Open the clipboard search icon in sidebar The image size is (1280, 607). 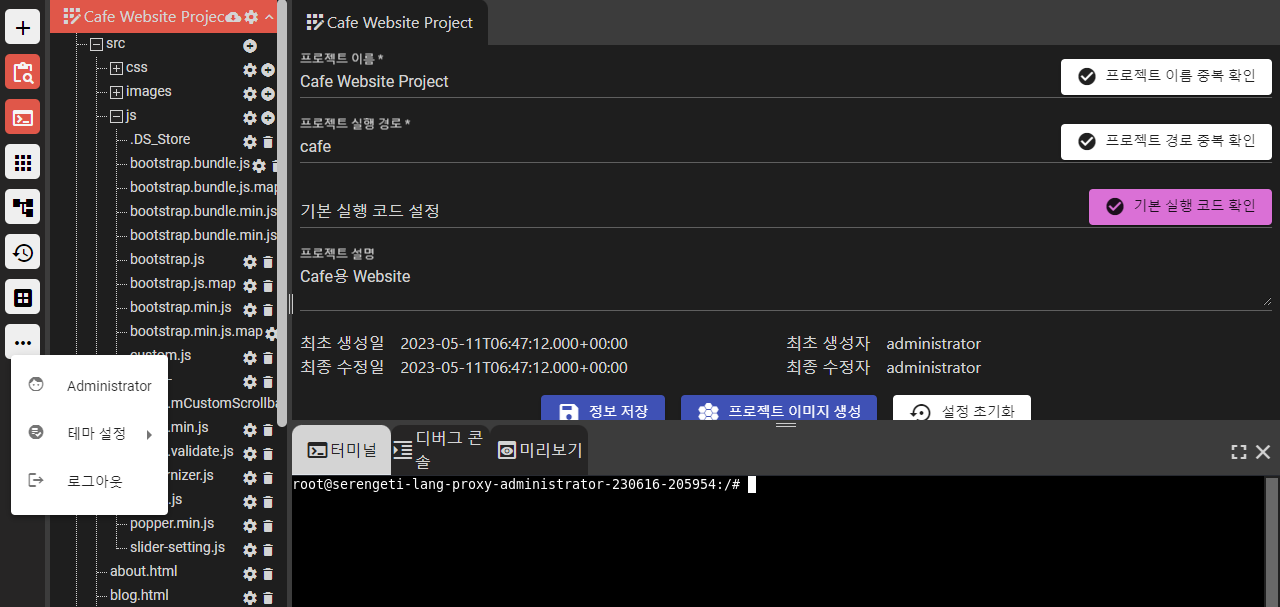click(x=22, y=72)
